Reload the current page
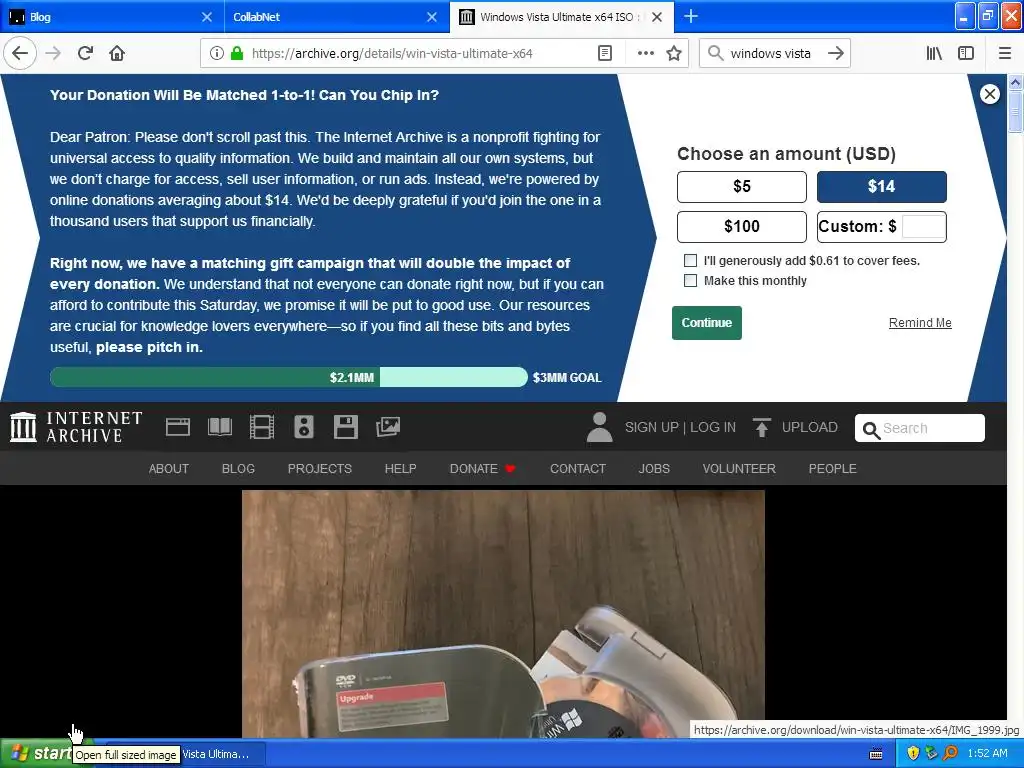 (x=86, y=53)
